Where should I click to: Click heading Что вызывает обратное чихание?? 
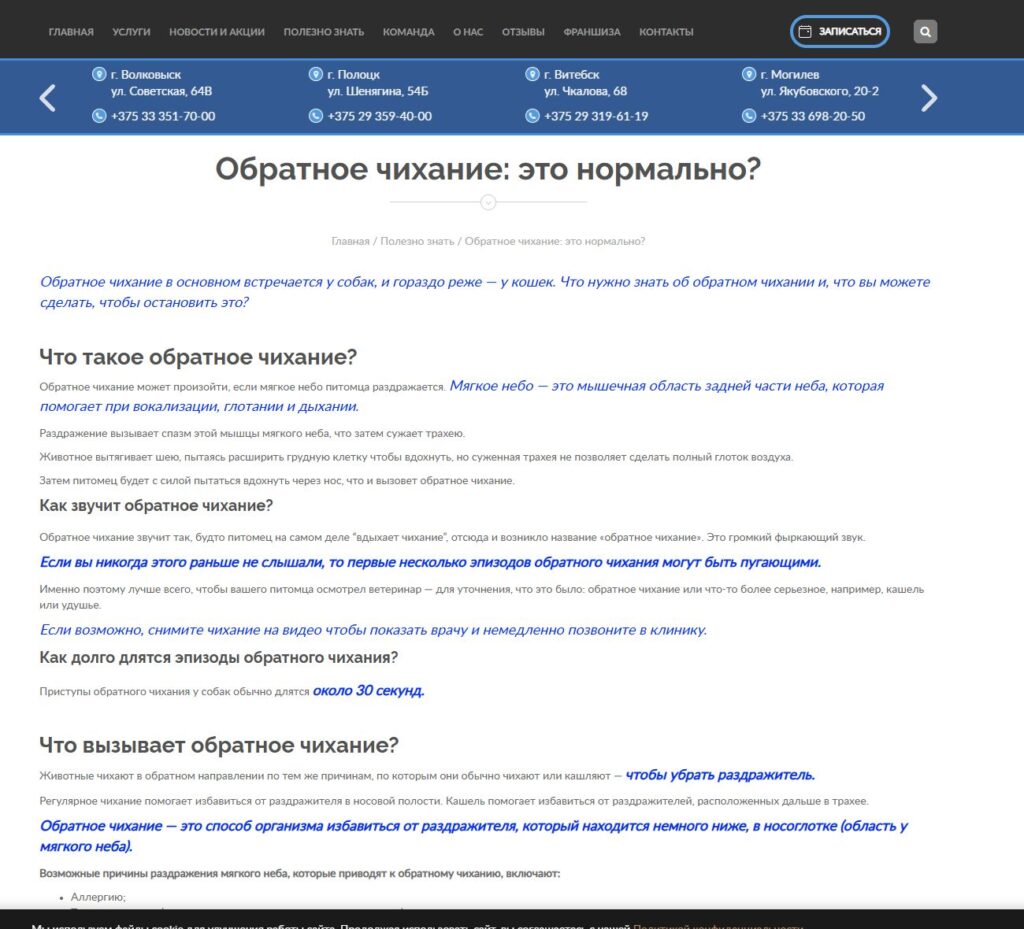point(219,745)
